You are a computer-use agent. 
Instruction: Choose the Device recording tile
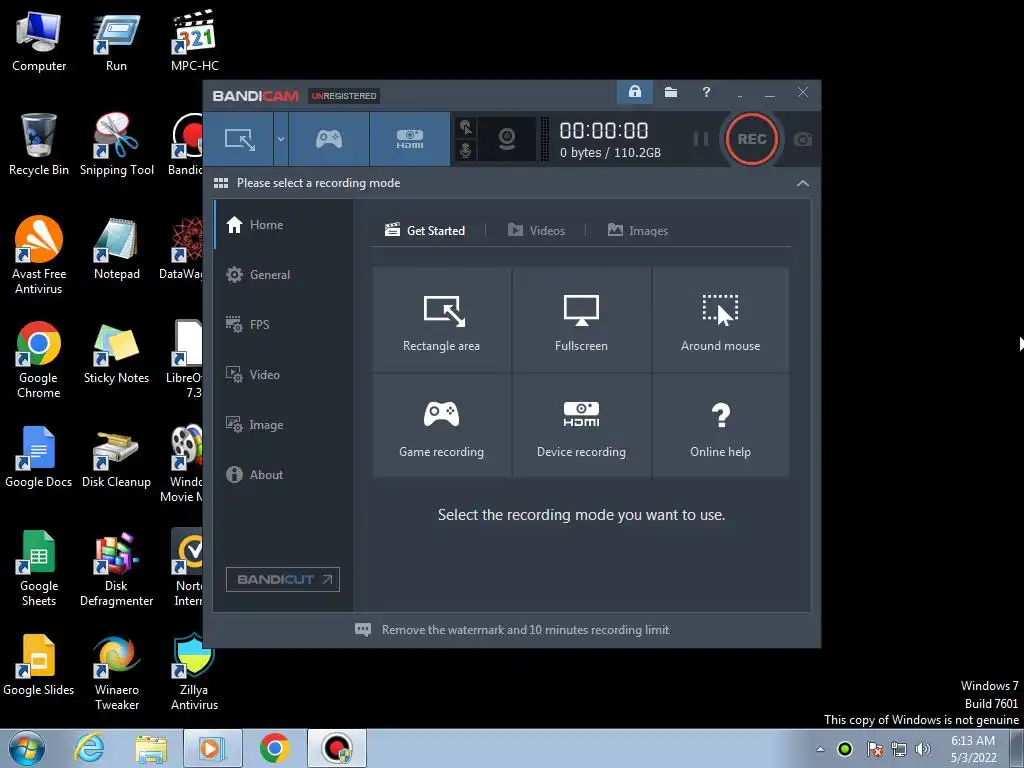[x=581, y=426]
